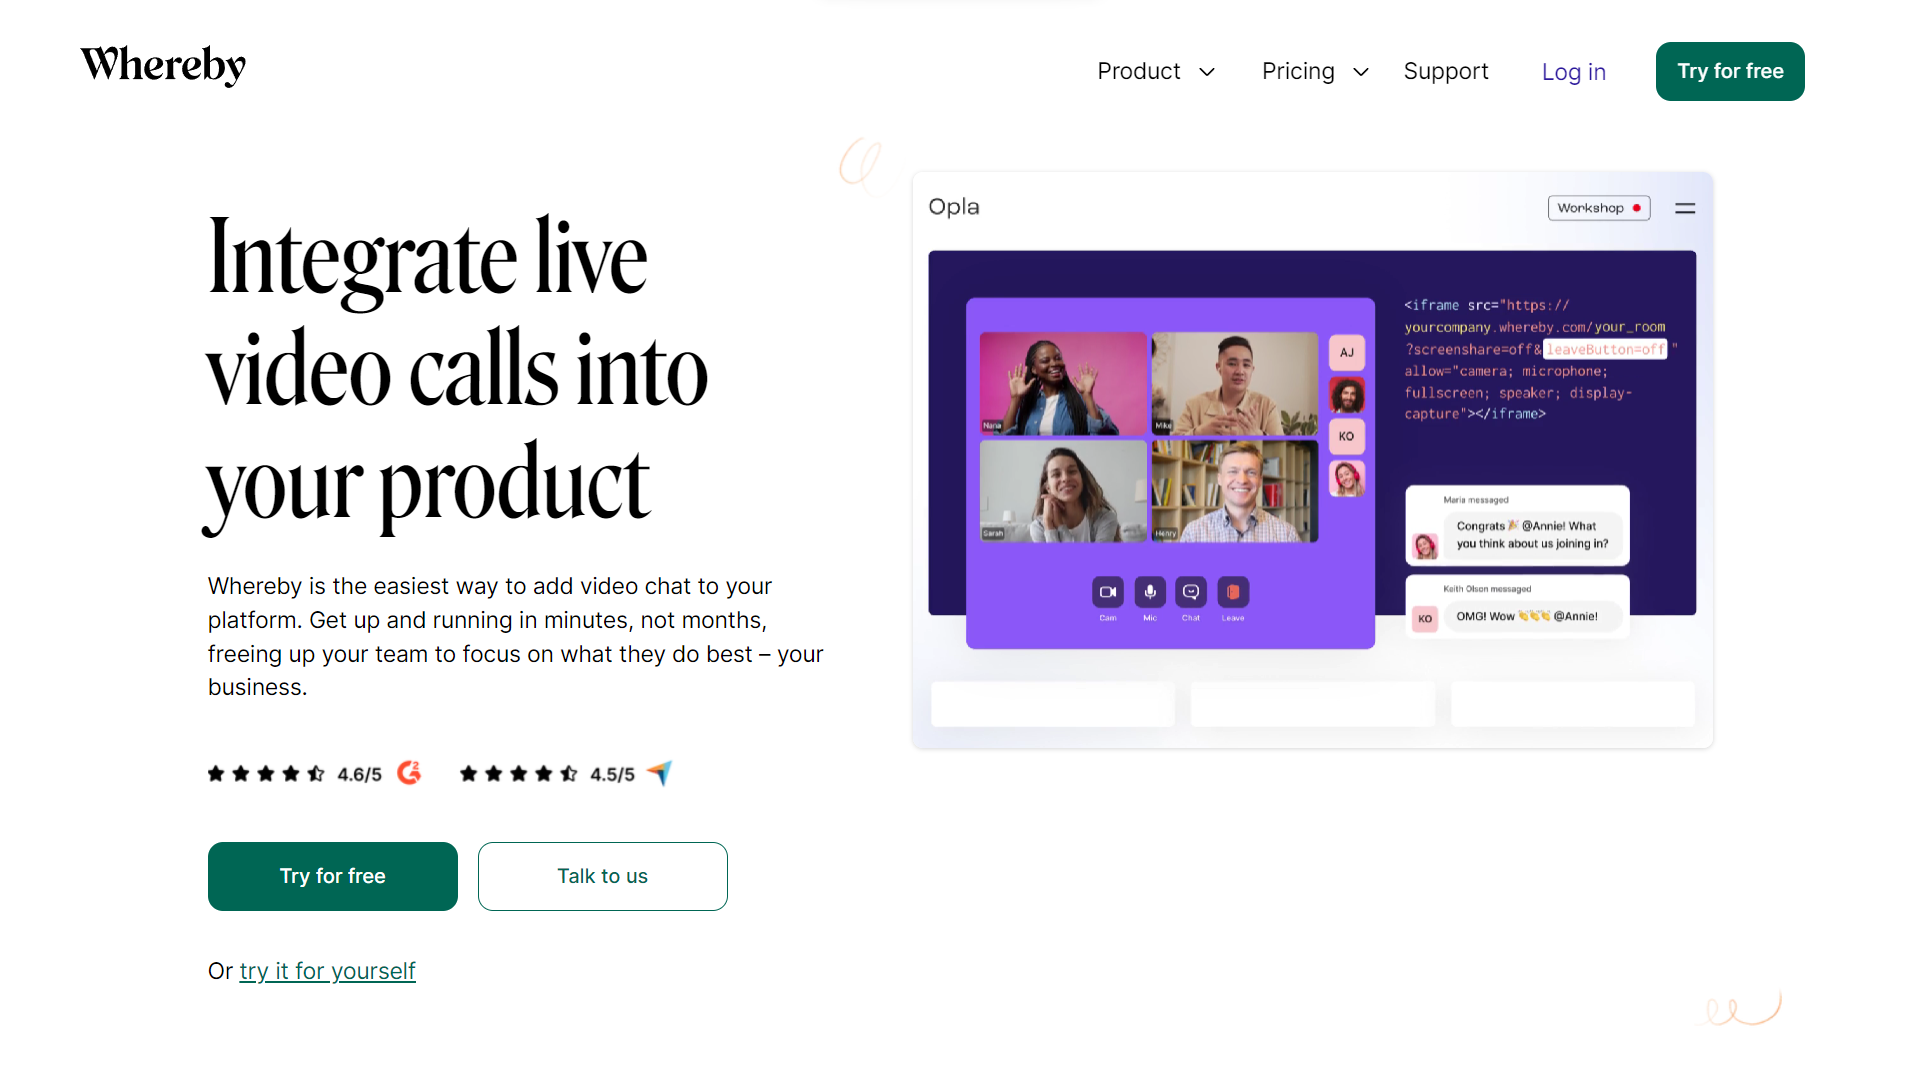The width and height of the screenshot is (1920, 1080).
Task: Follow the try it for yourself link
Action: coord(327,971)
